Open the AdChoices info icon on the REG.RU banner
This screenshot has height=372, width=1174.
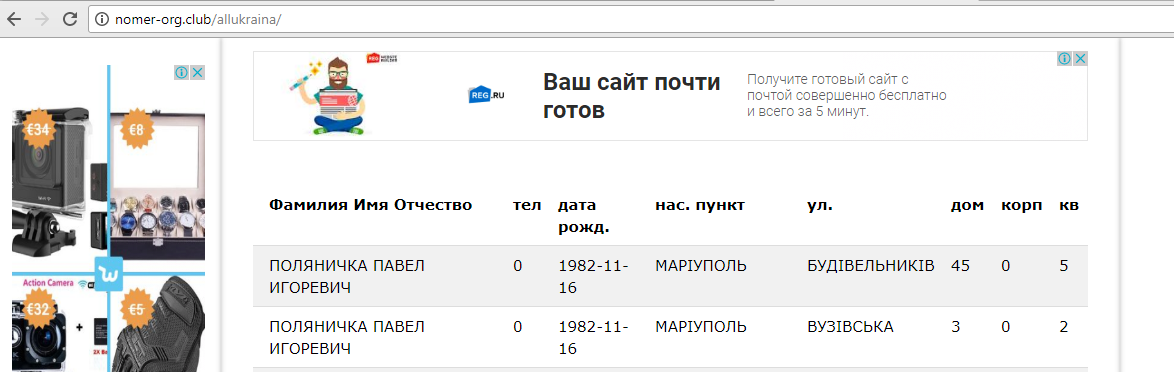pos(1065,58)
